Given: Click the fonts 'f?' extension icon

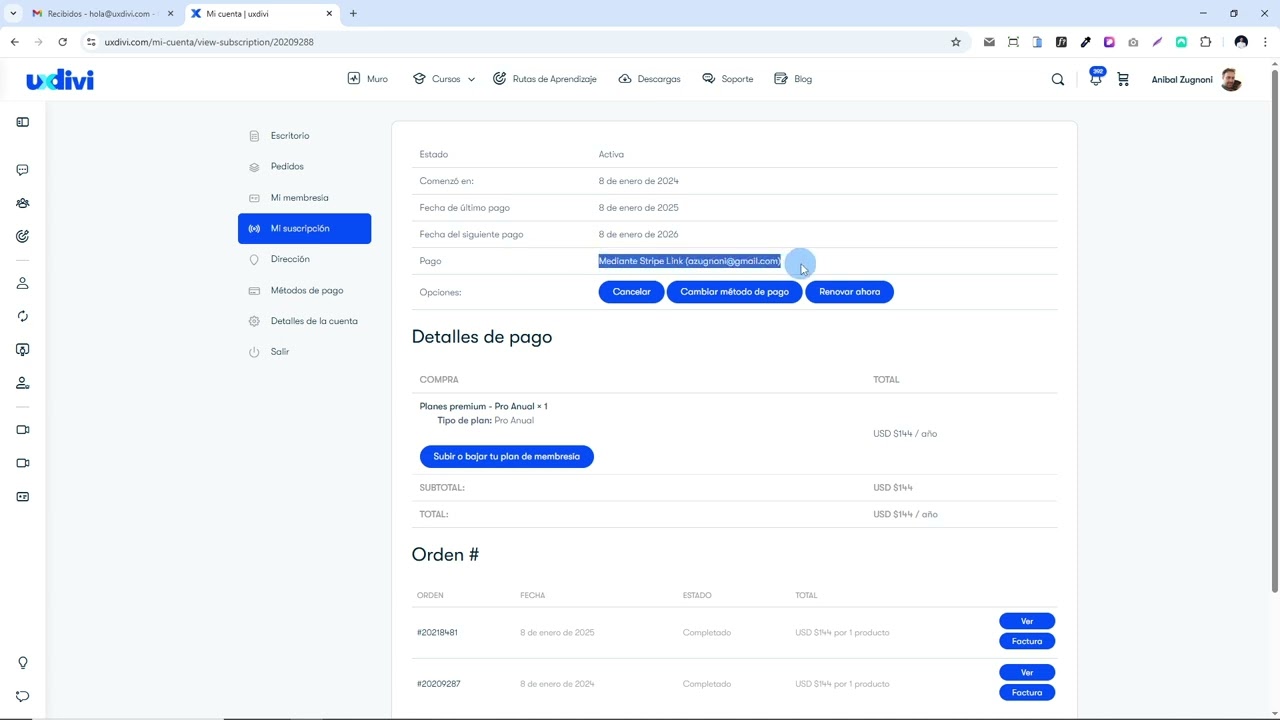Looking at the screenshot, I should click(1061, 42).
